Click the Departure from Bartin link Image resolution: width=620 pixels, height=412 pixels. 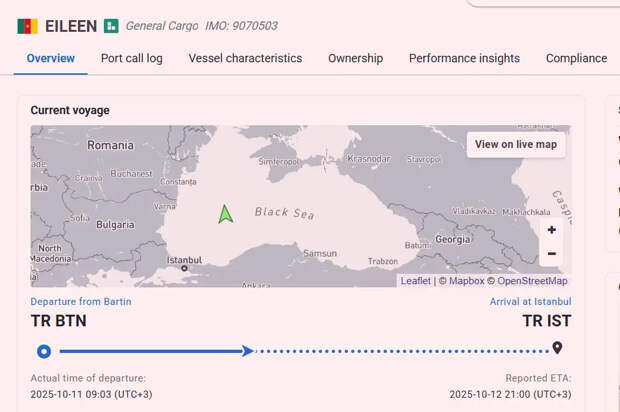[x=81, y=301]
